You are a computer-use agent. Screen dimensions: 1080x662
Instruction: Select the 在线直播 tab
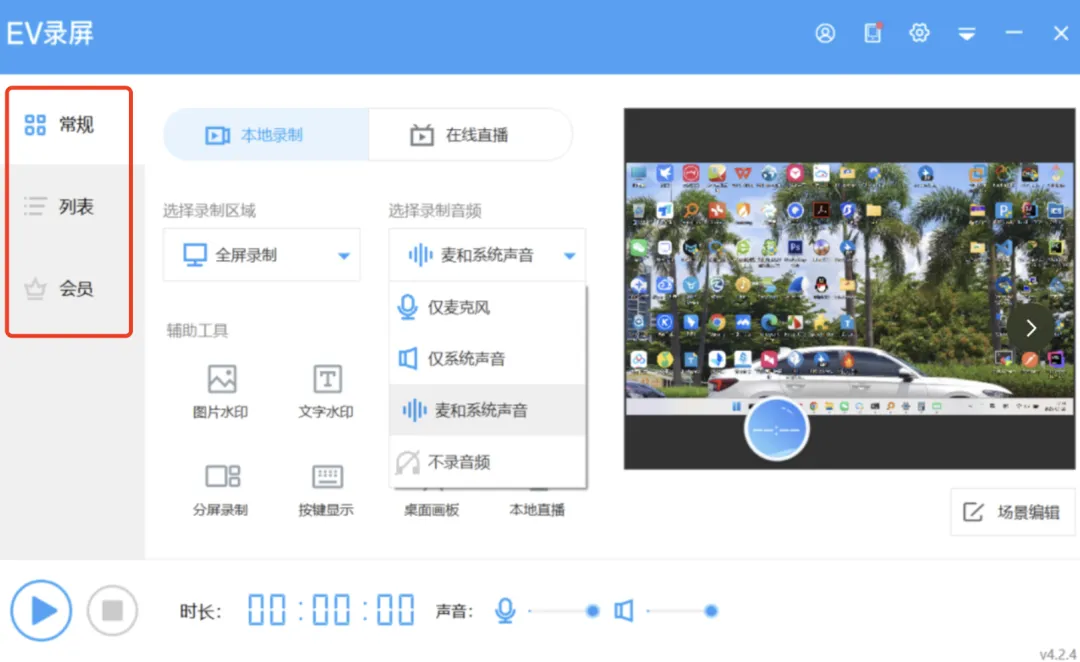(x=470, y=135)
